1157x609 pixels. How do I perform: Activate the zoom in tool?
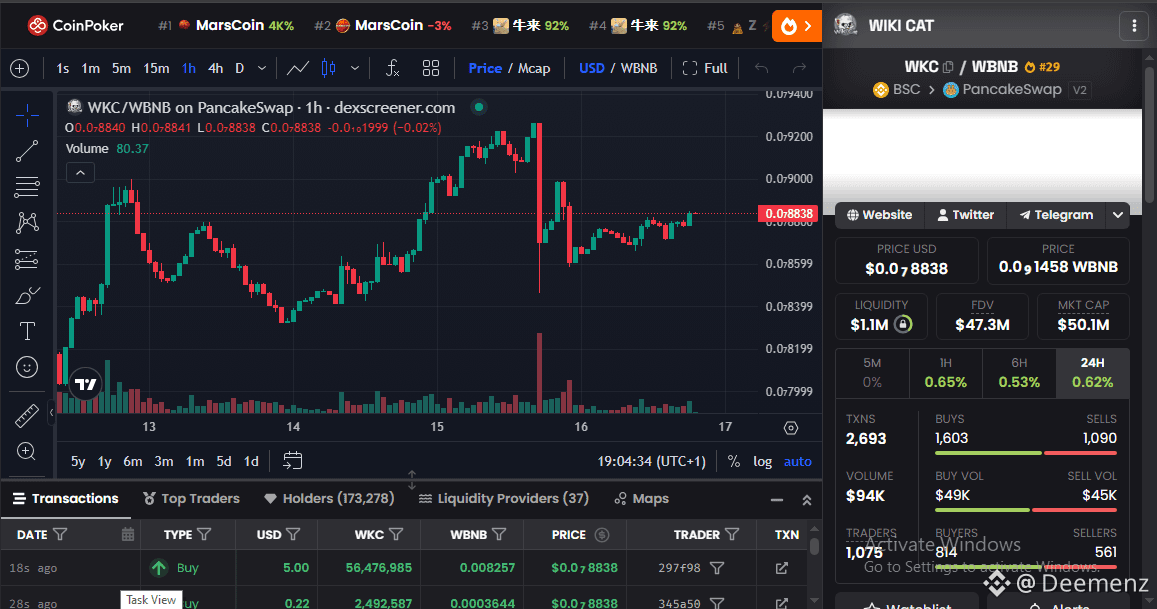[x=27, y=452]
